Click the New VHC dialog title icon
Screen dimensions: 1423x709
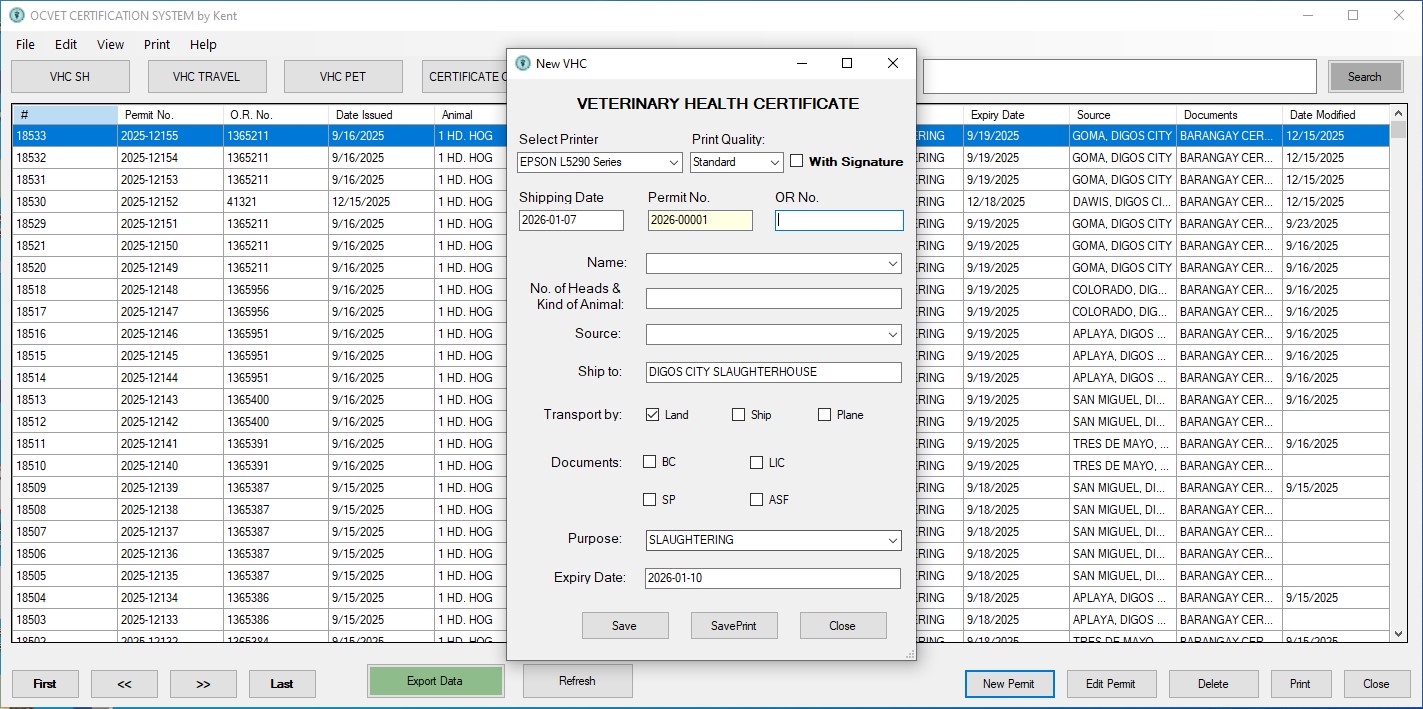point(523,63)
